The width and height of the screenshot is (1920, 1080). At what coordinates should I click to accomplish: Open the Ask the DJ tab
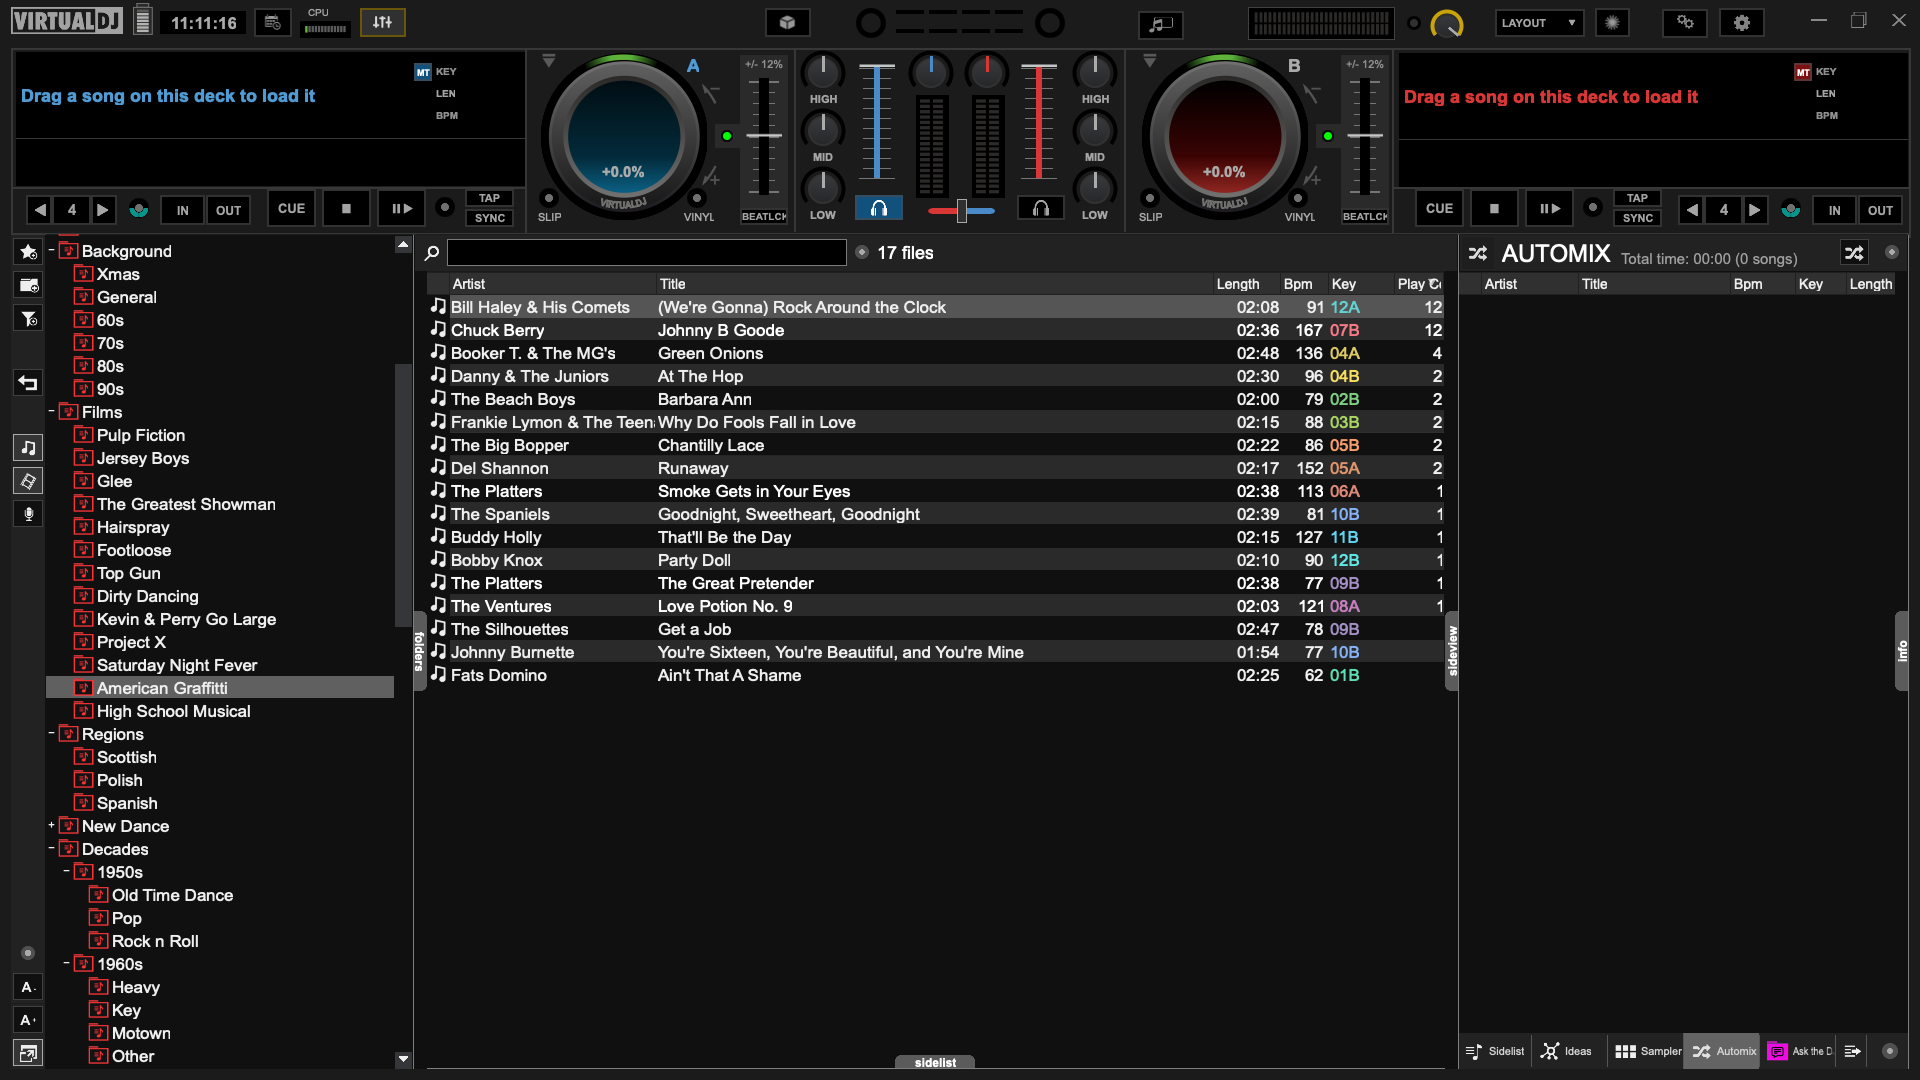(1800, 1051)
